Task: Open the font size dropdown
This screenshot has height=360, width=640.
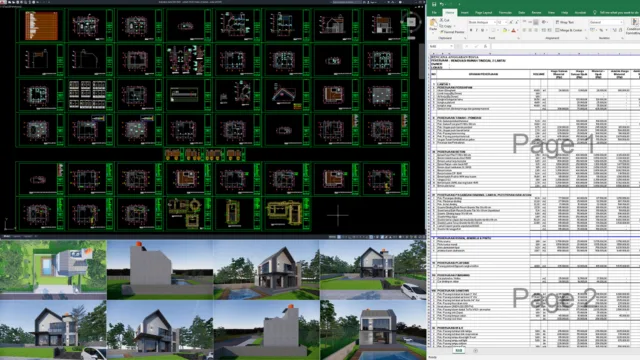Action: [505, 22]
